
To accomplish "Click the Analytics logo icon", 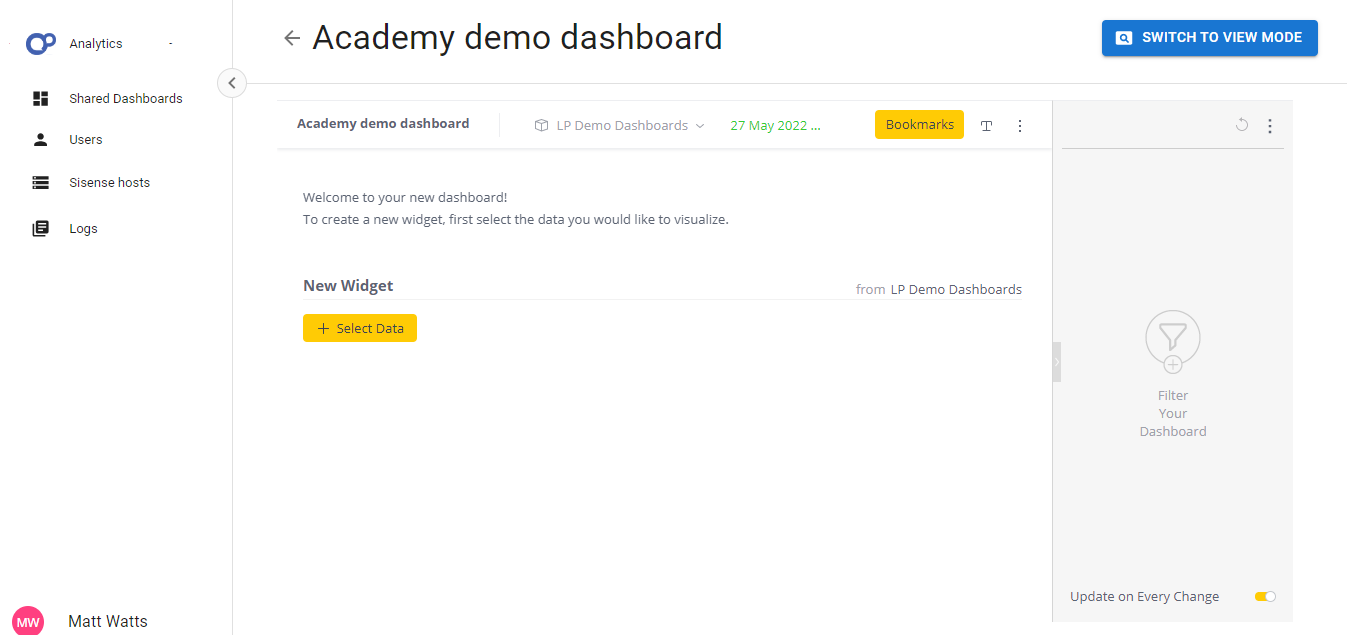I will point(40,43).
